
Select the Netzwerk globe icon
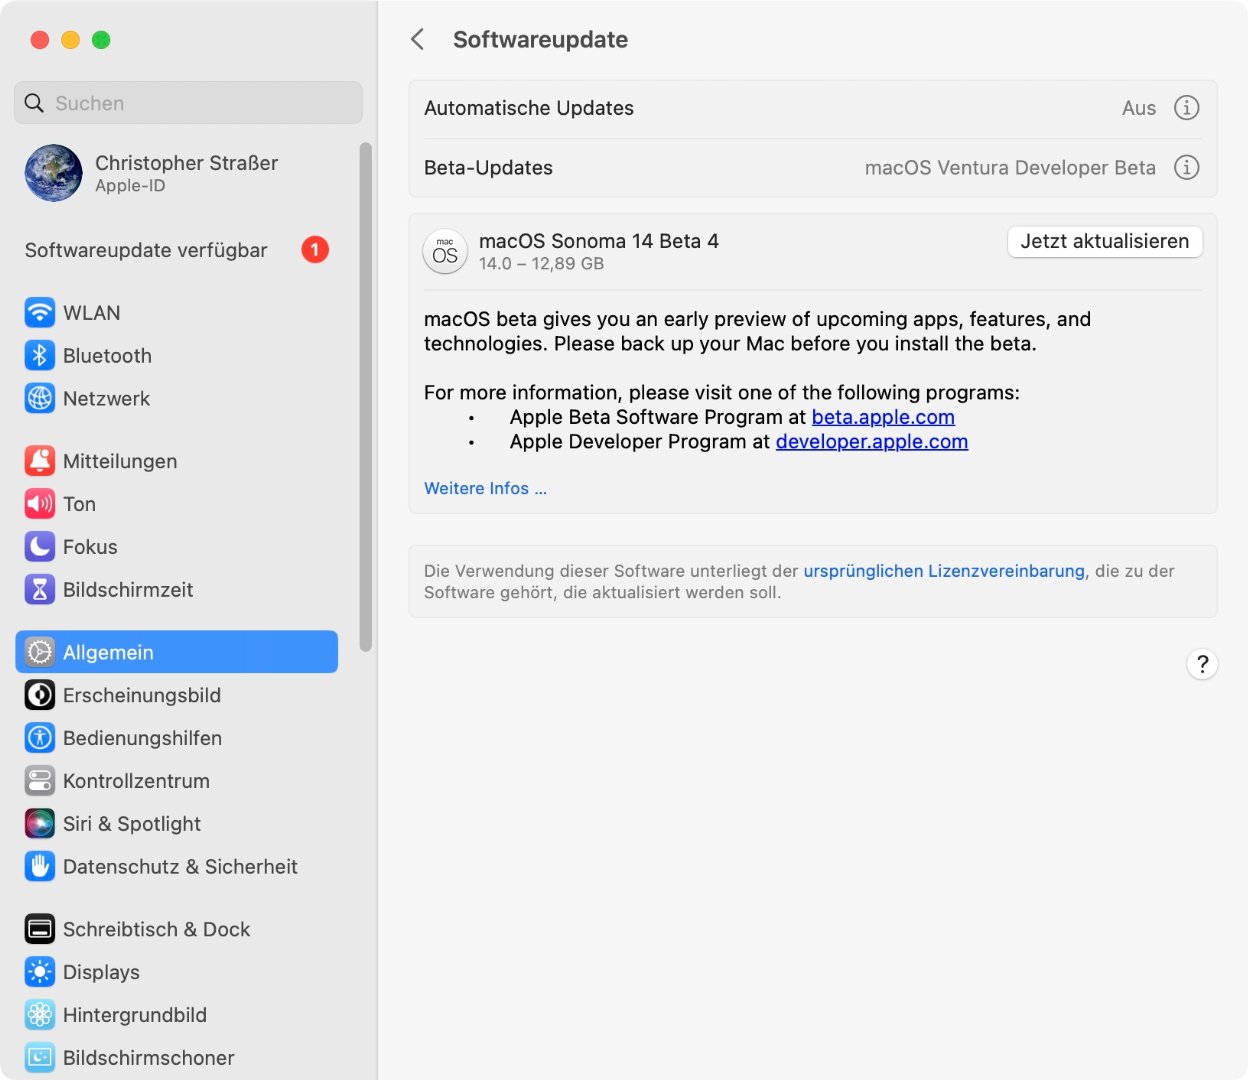(x=40, y=399)
